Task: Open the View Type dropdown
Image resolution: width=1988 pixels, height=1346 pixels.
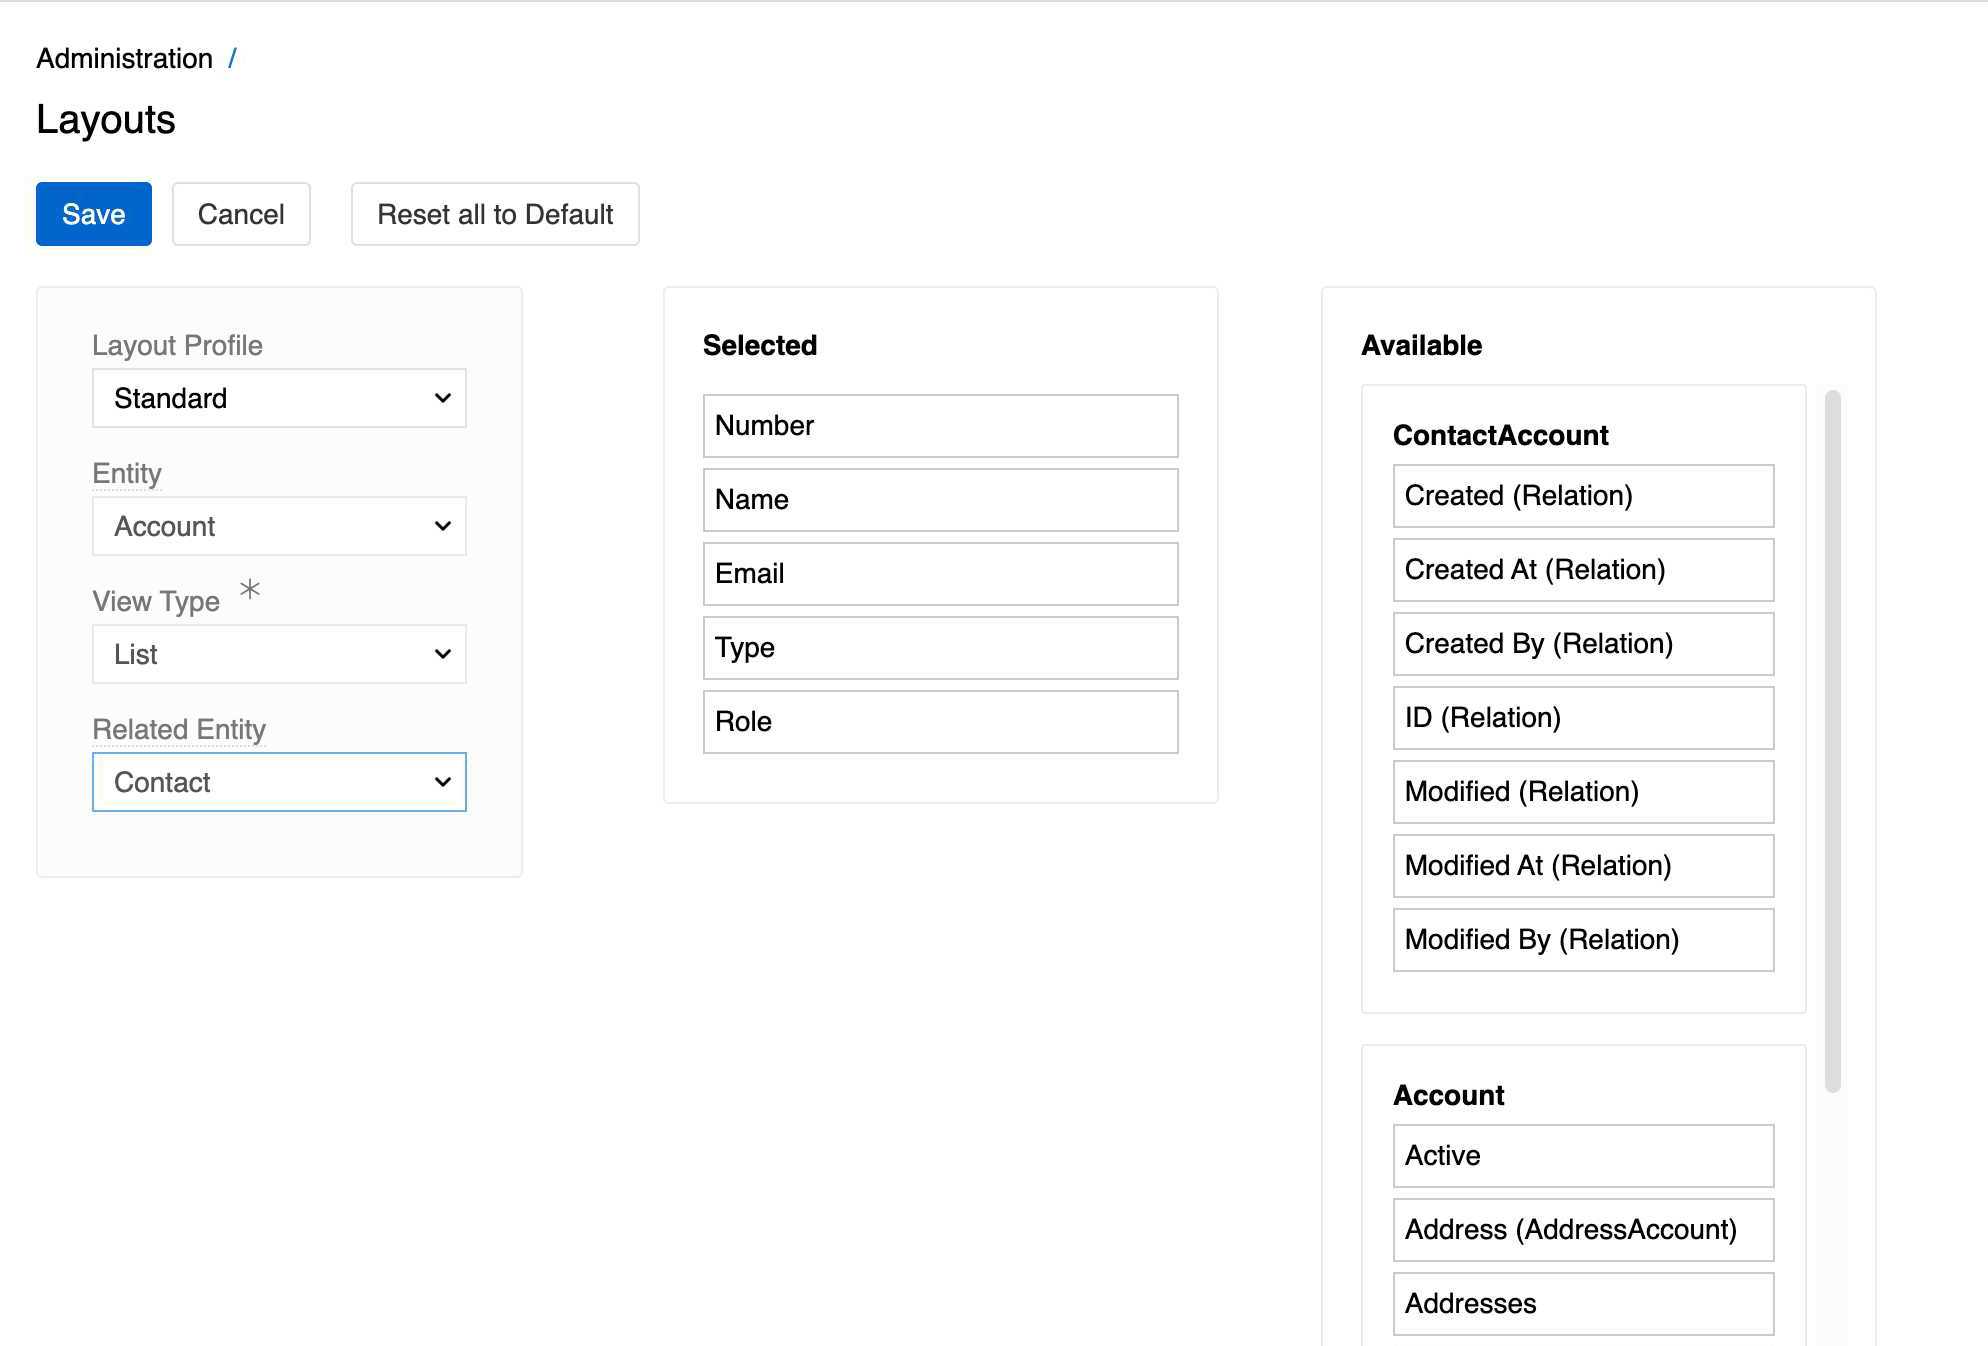Action: 278,654
